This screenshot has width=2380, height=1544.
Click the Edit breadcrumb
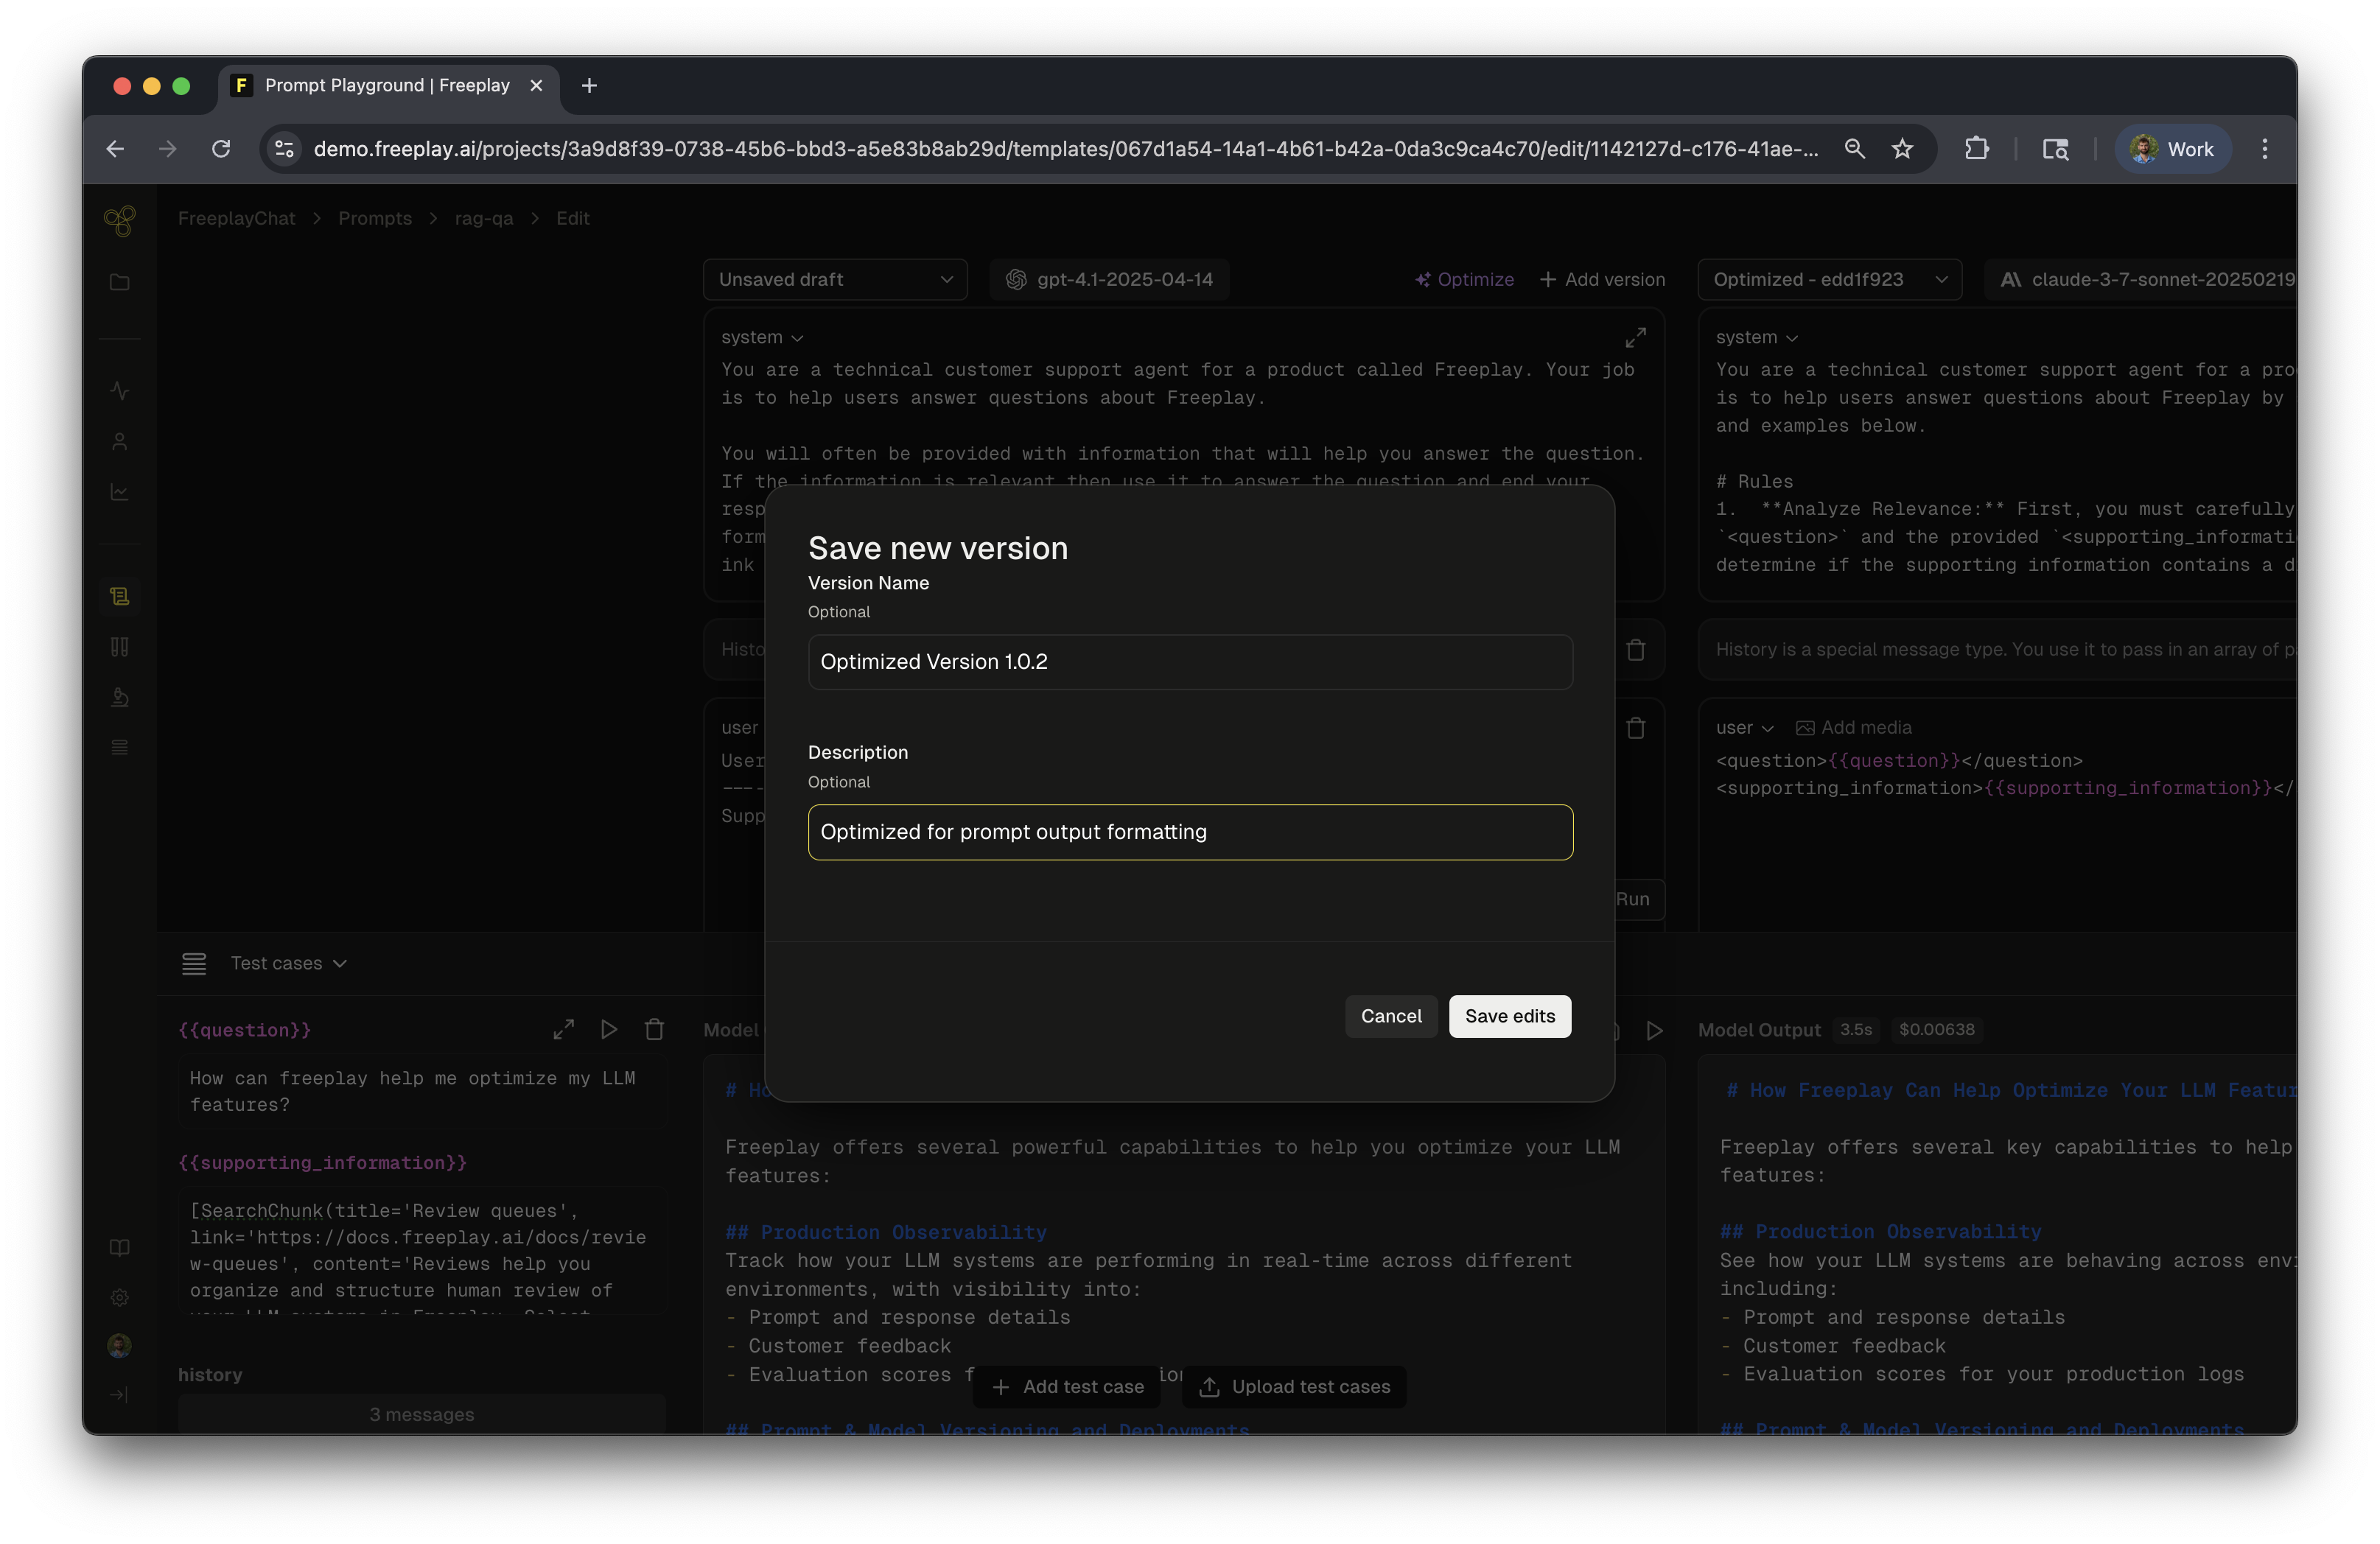click(573, 219)
